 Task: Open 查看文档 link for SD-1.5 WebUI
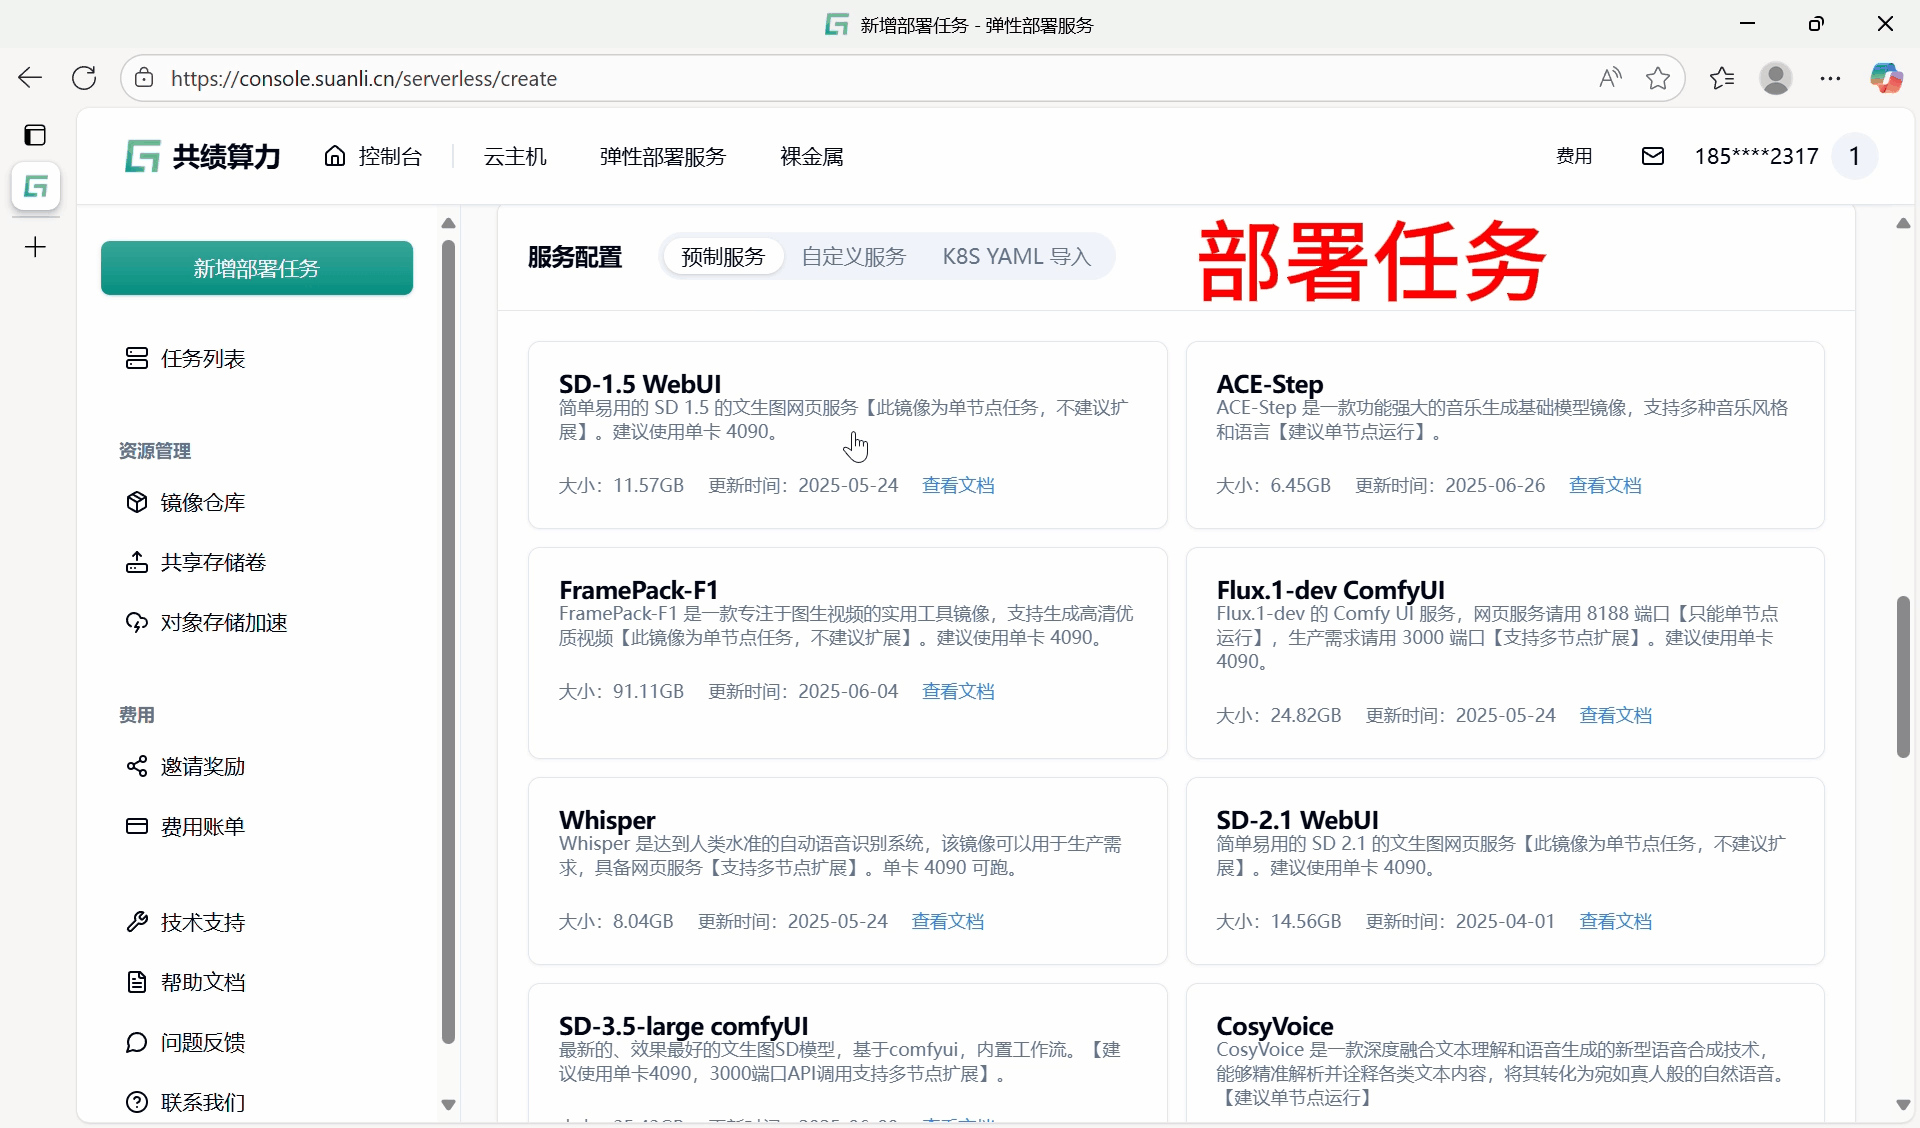tap(957, 485)
